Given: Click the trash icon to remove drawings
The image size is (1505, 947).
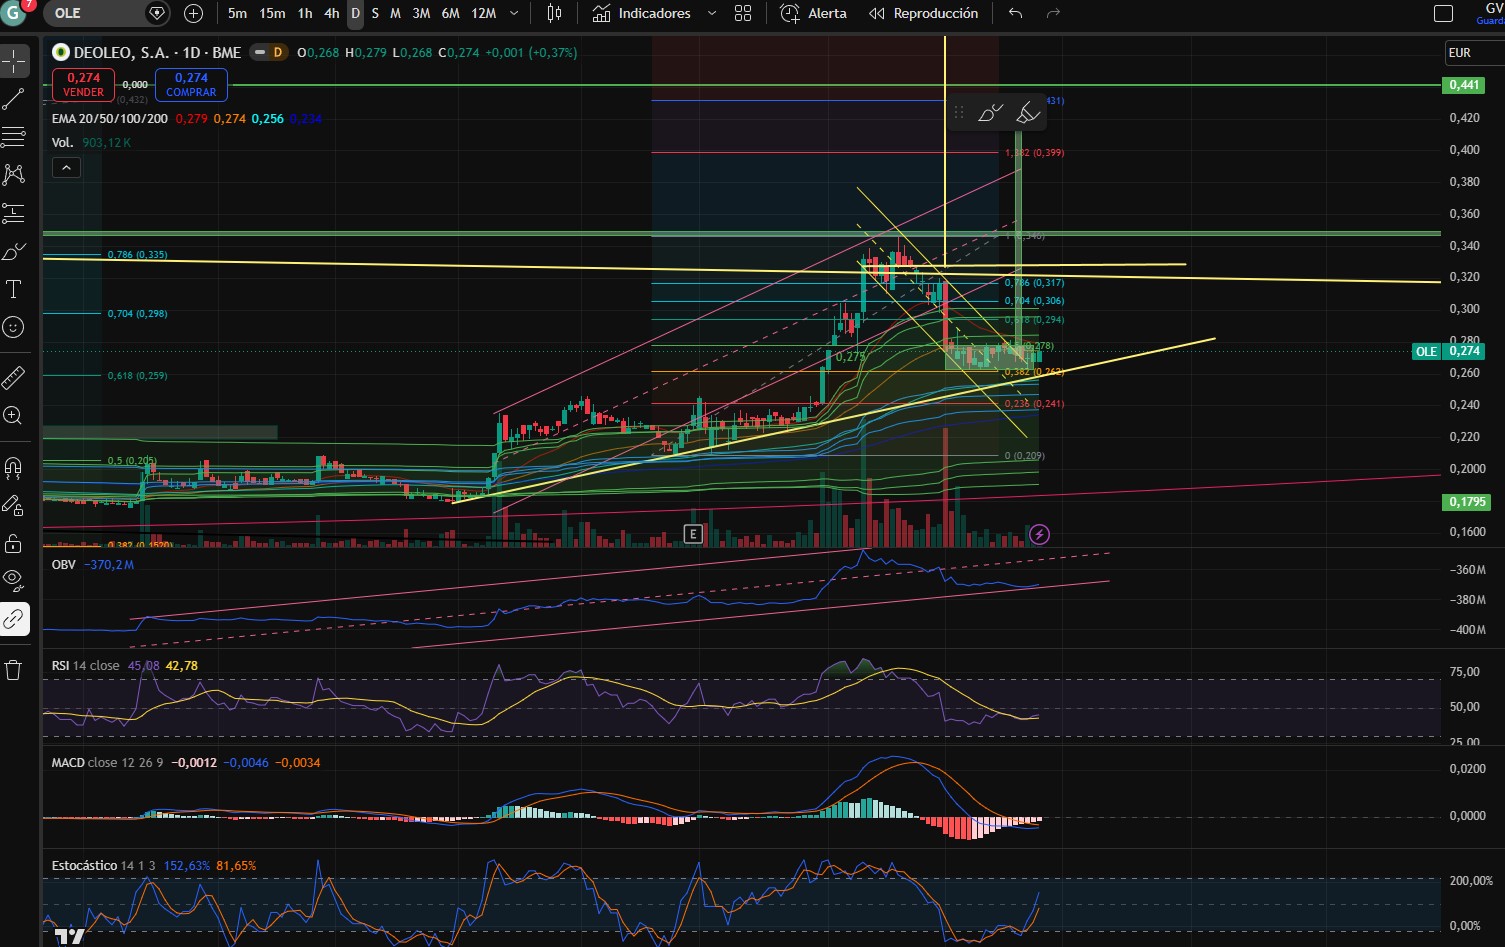Looking at the screenshot, I should (14, 670).
